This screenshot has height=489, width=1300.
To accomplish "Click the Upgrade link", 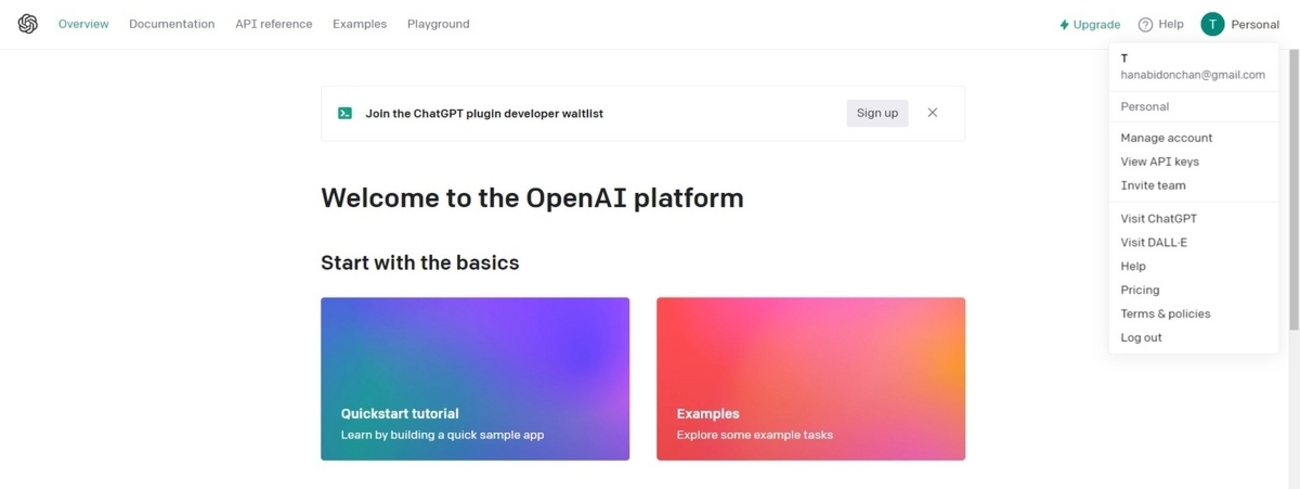I will pos(1090,25).
